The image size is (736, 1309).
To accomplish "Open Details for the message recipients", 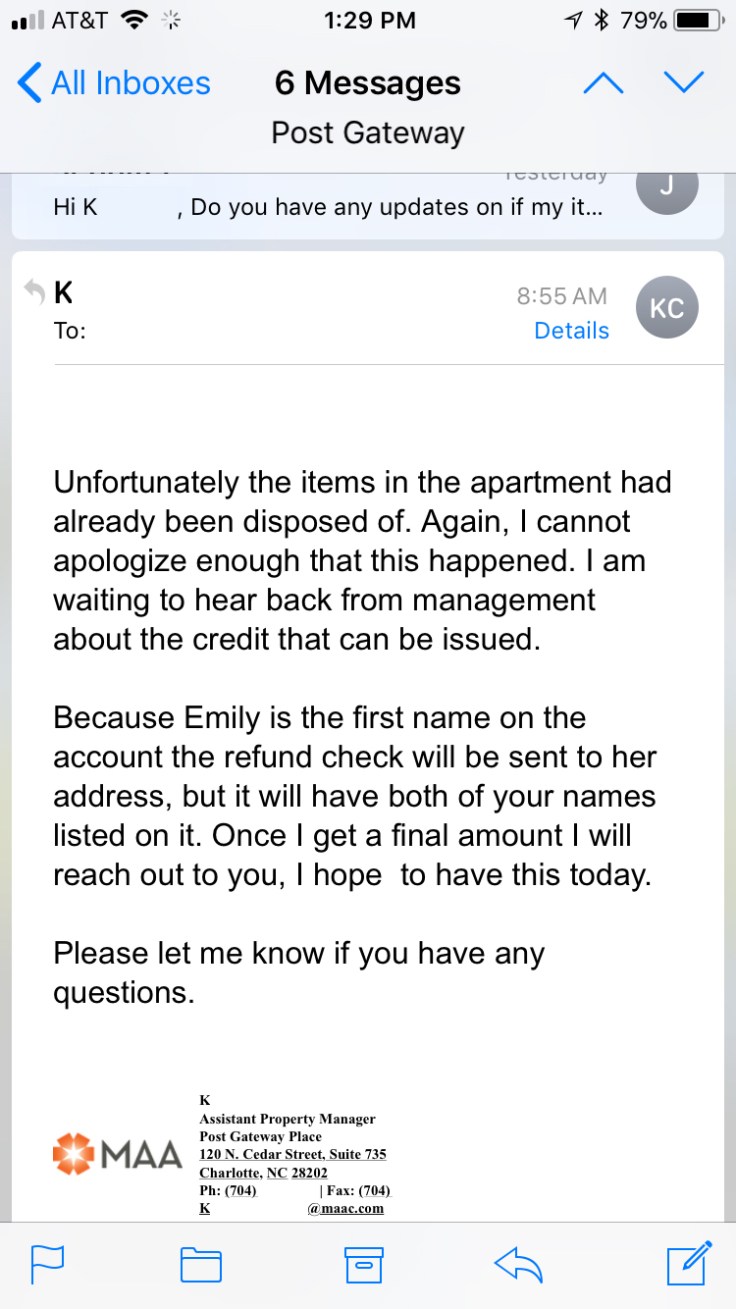I will (571, 331).
